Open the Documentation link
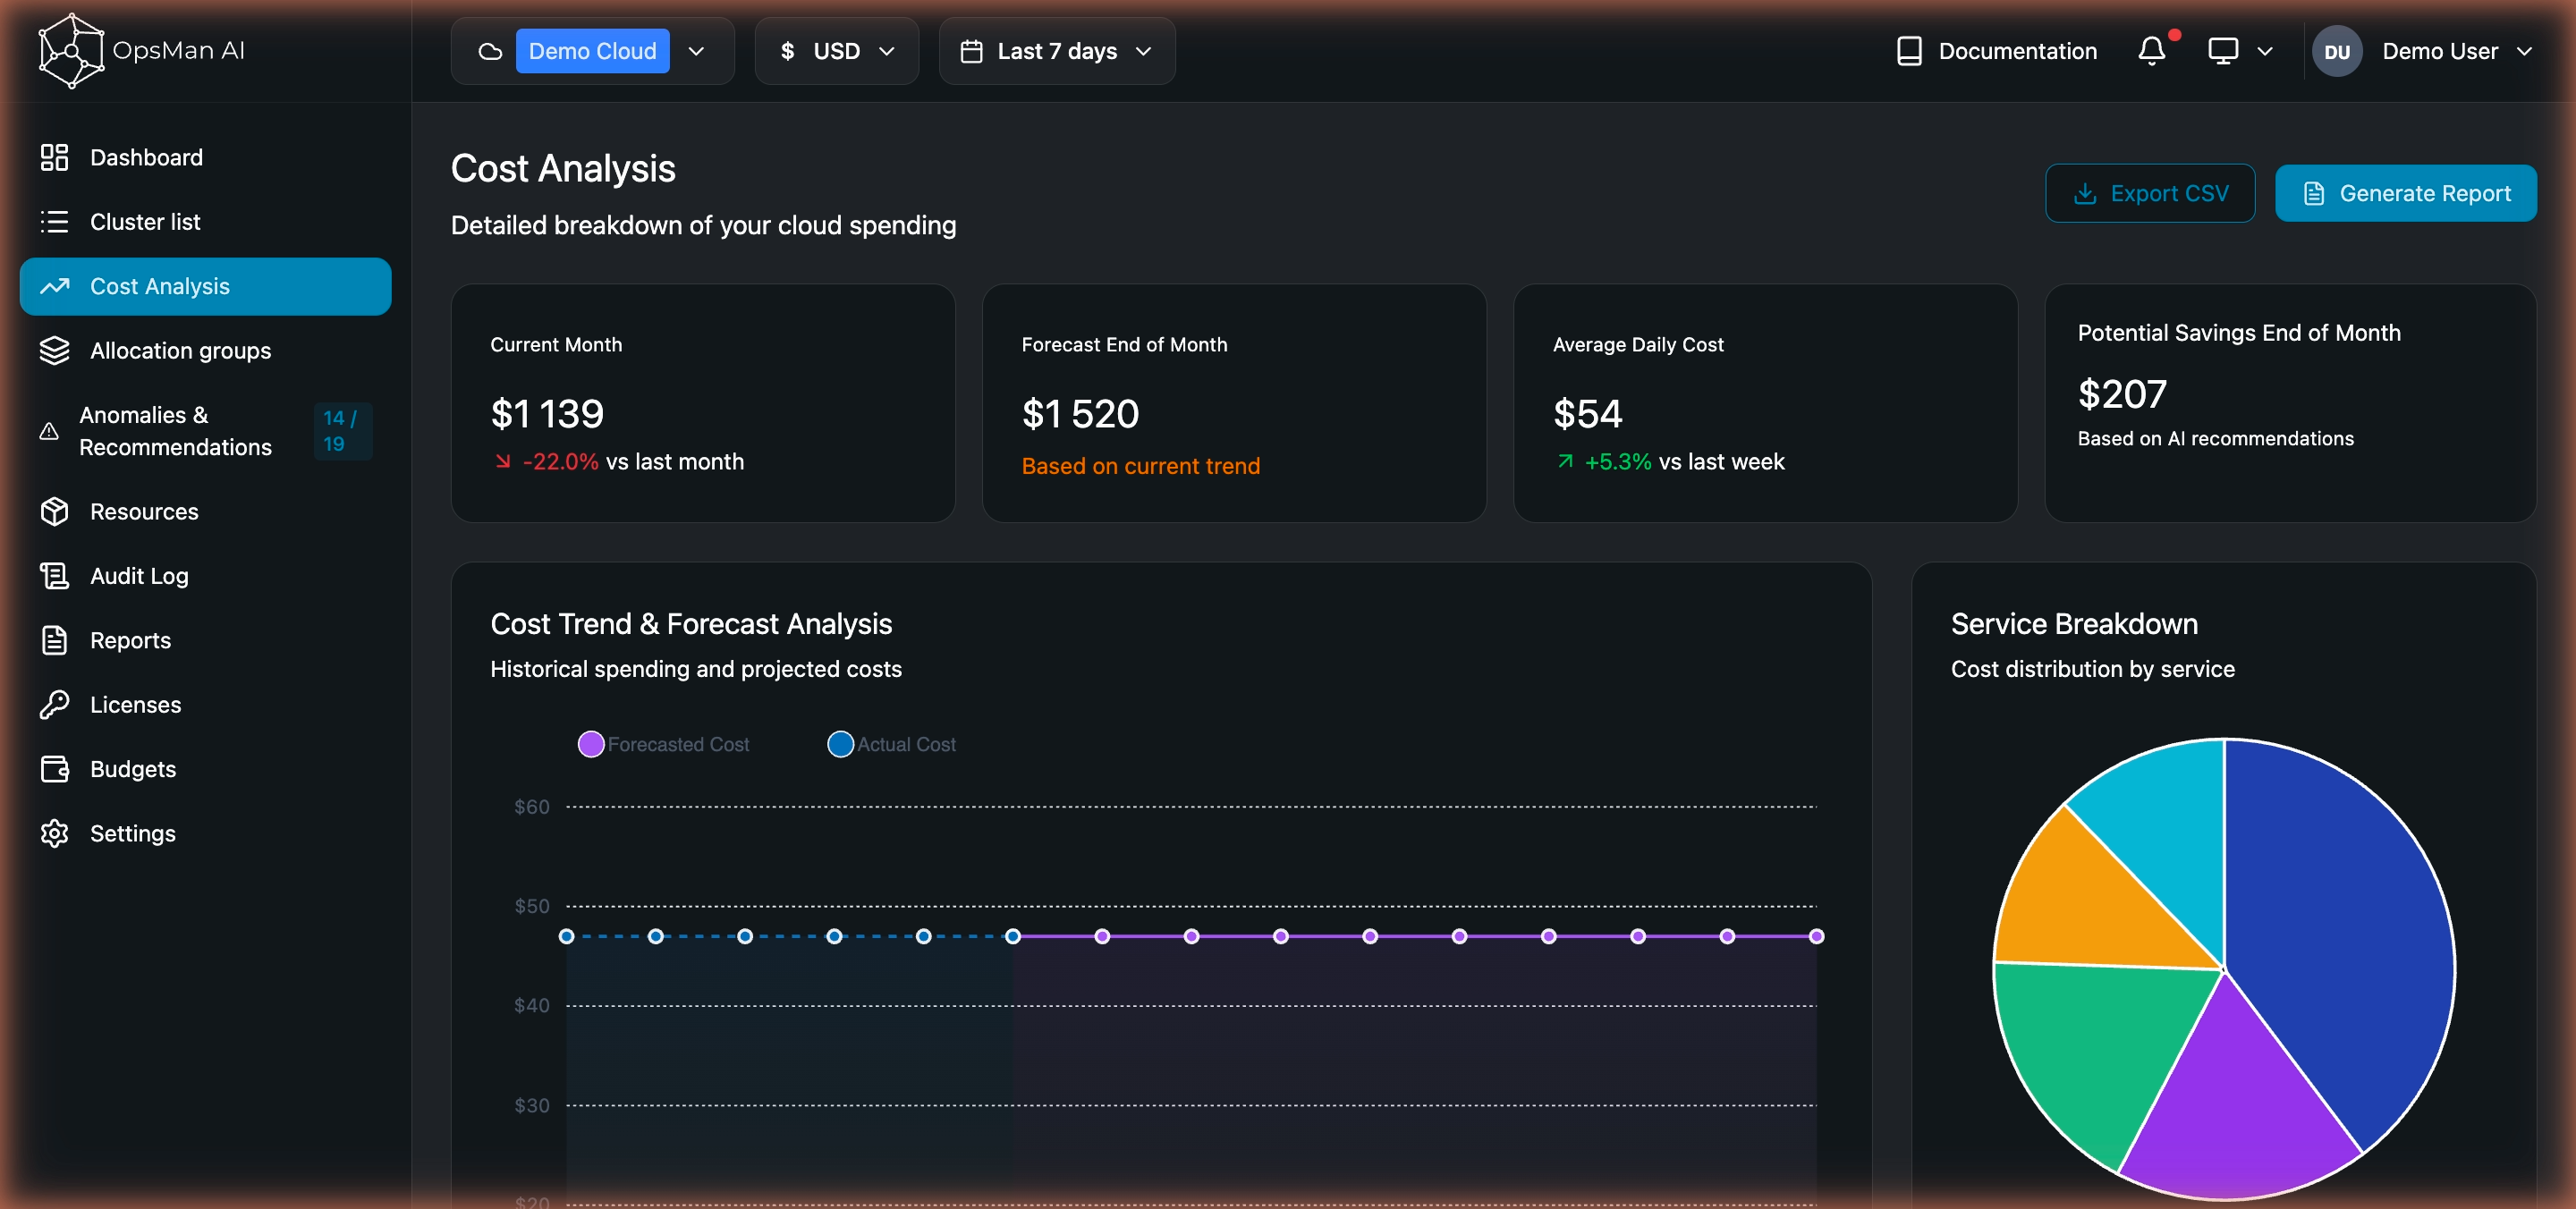The image size is (2576, 1209). click(1996, 51)
